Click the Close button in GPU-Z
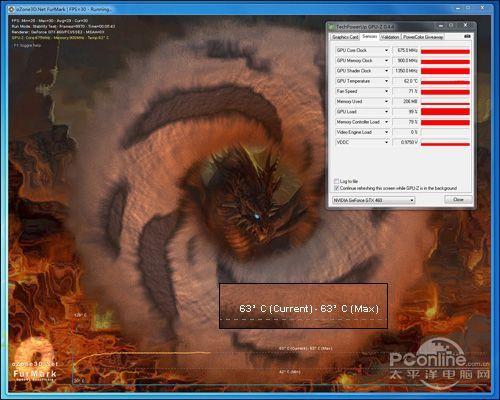The height and width of the screenshot is (400, 500). (458, 200)
